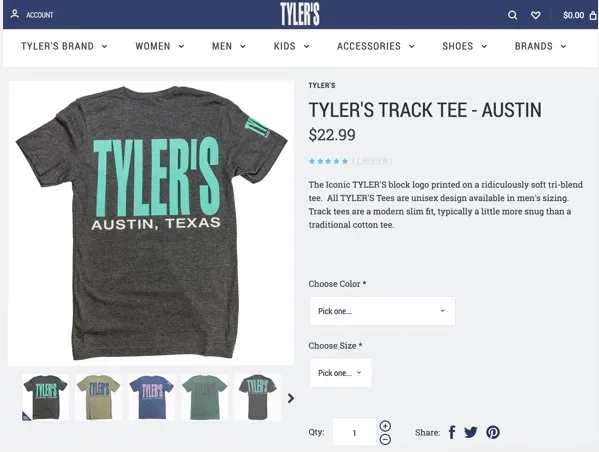The image size is (599, 452).
Task: Expand the Women menu
Action: 160,46
